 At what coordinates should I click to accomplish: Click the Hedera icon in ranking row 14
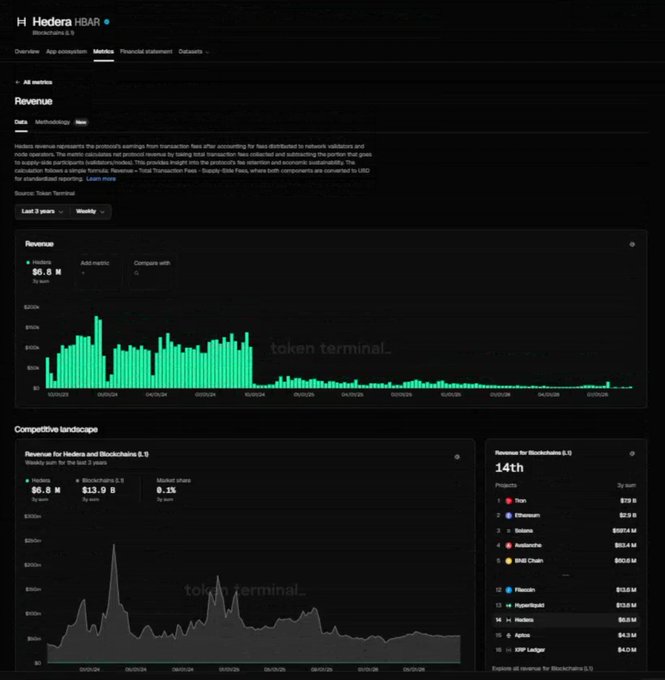(509, 620)
